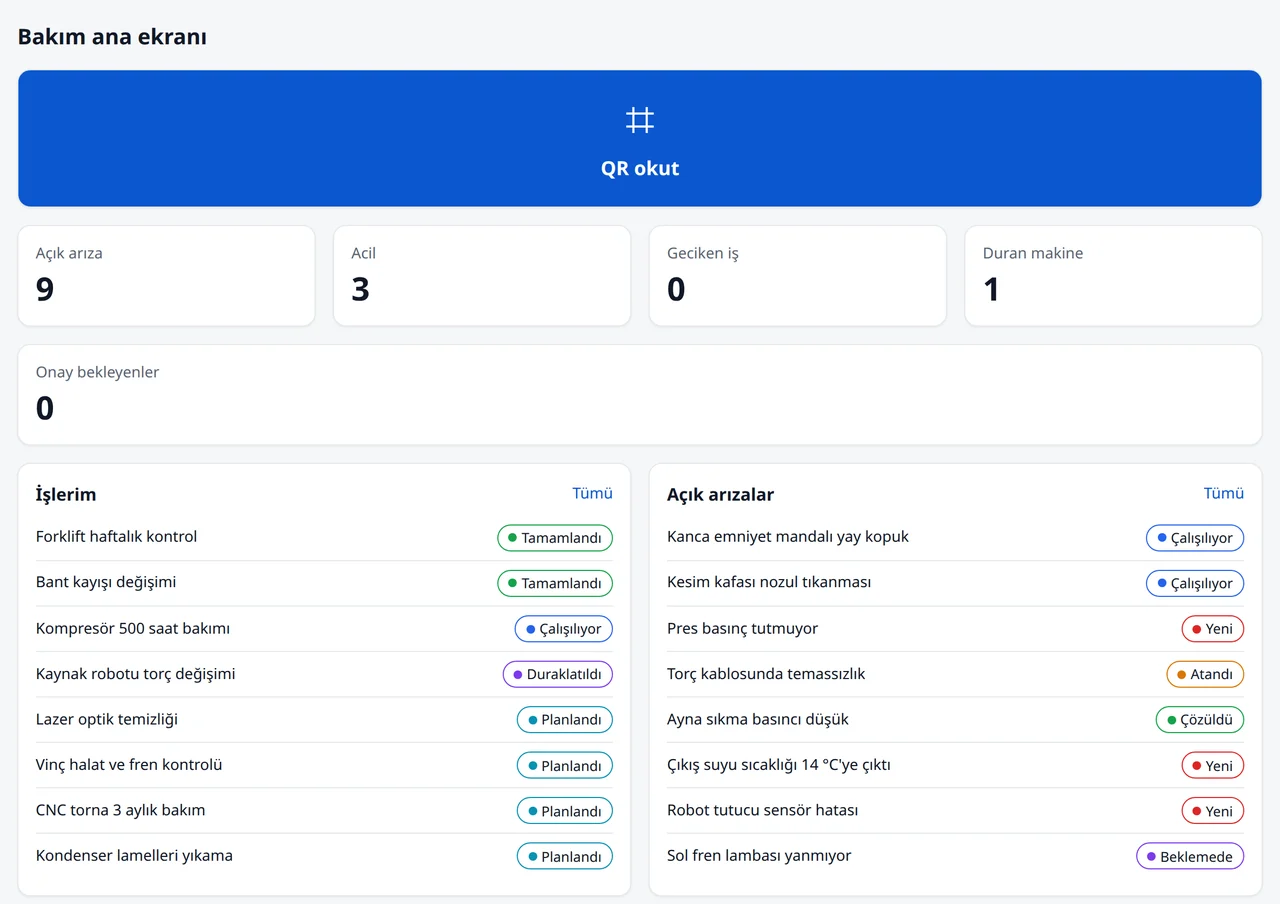Click the Çözüldü status badge
The width and height of the screenshot is (1280, 904).
coord(1200,720)
